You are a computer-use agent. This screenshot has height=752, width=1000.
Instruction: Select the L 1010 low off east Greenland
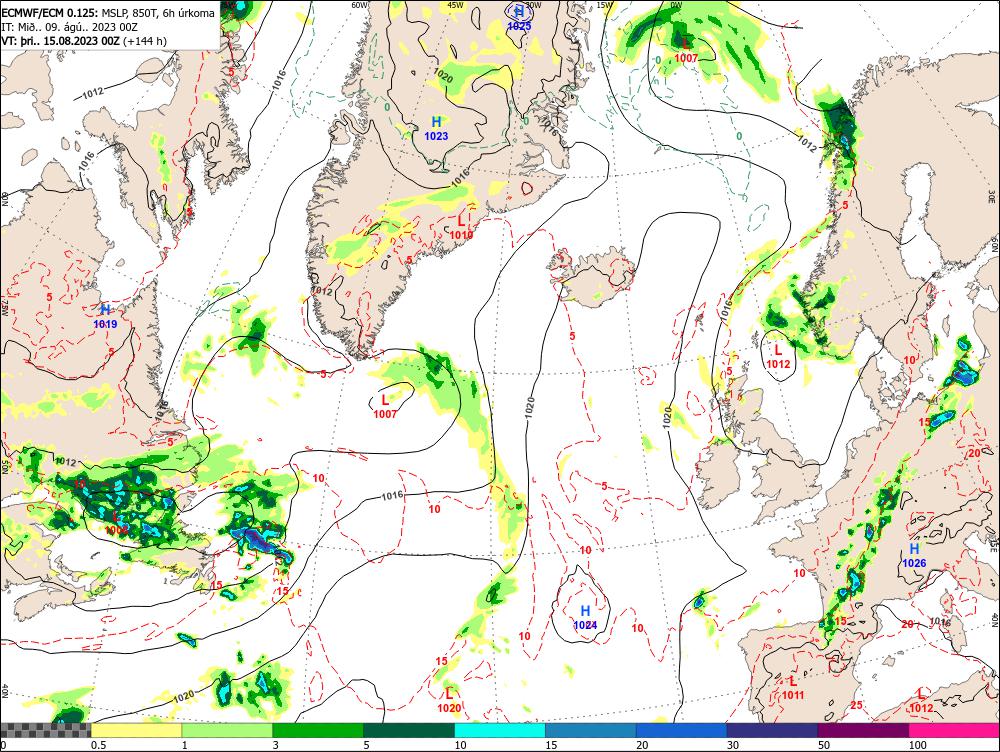tap(461, 228)
